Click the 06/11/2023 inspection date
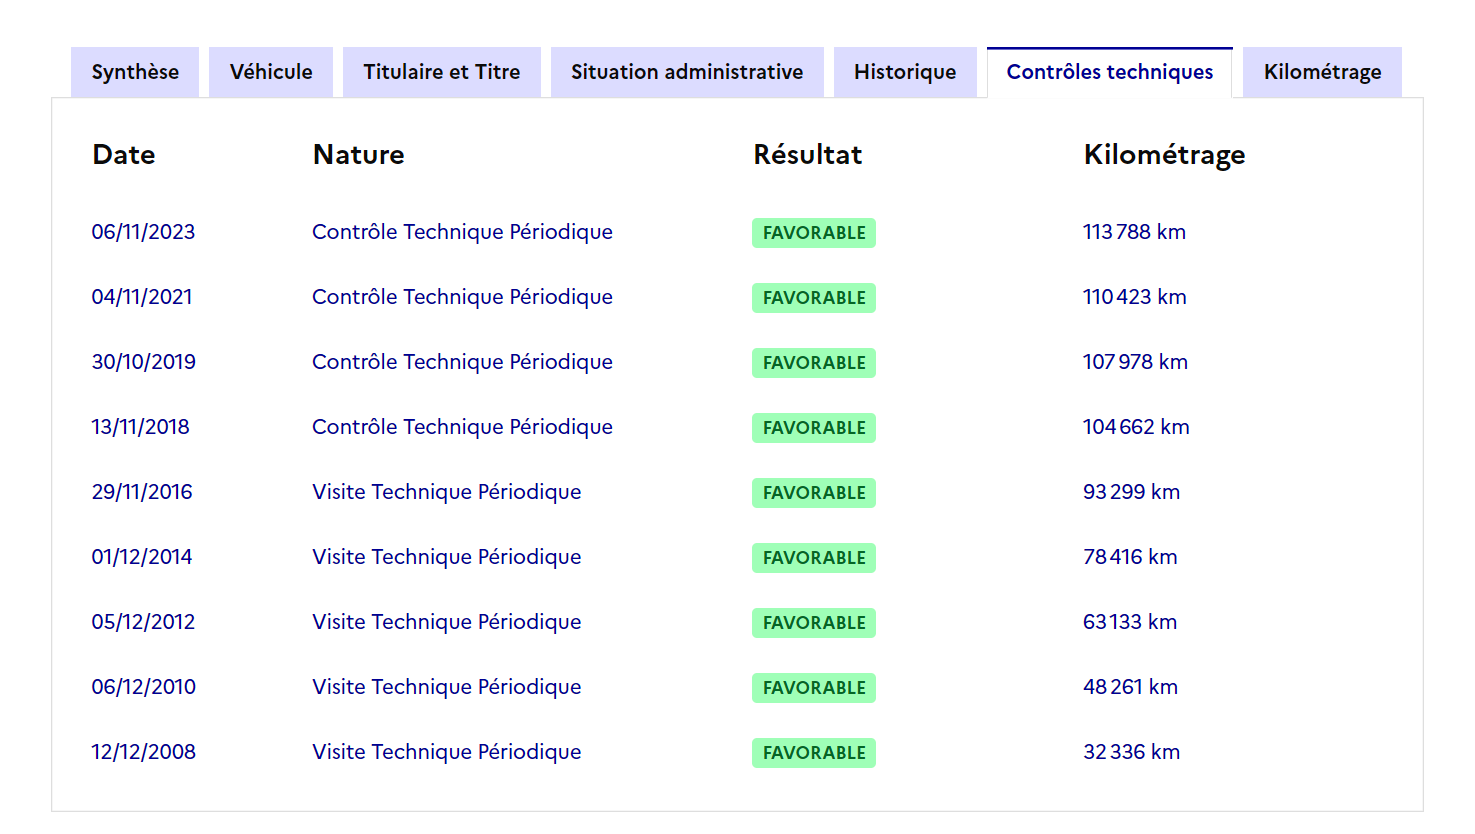The height and width of the screenshot is (834, 1475). pos(143,232)
